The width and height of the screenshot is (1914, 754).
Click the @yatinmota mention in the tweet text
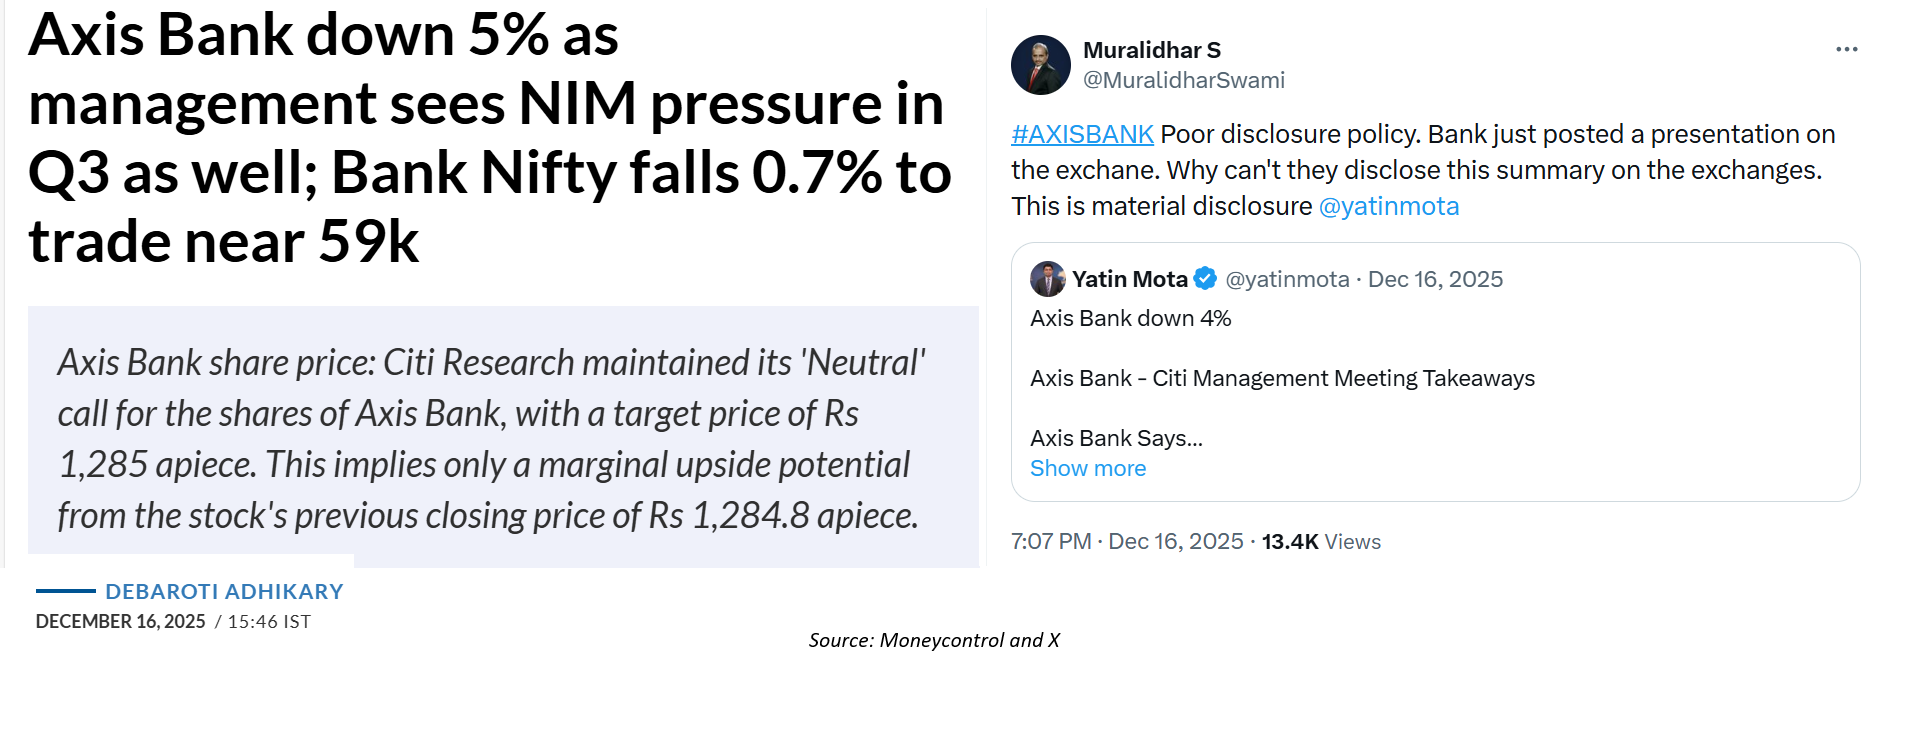[x=1388, y=206]
